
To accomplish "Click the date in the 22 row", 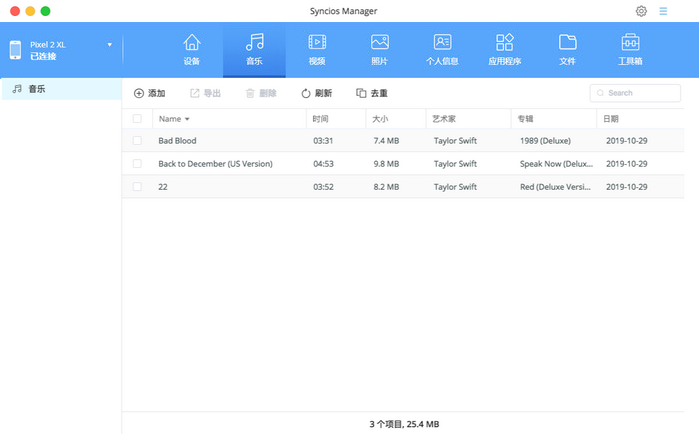I will pos(626,187).
